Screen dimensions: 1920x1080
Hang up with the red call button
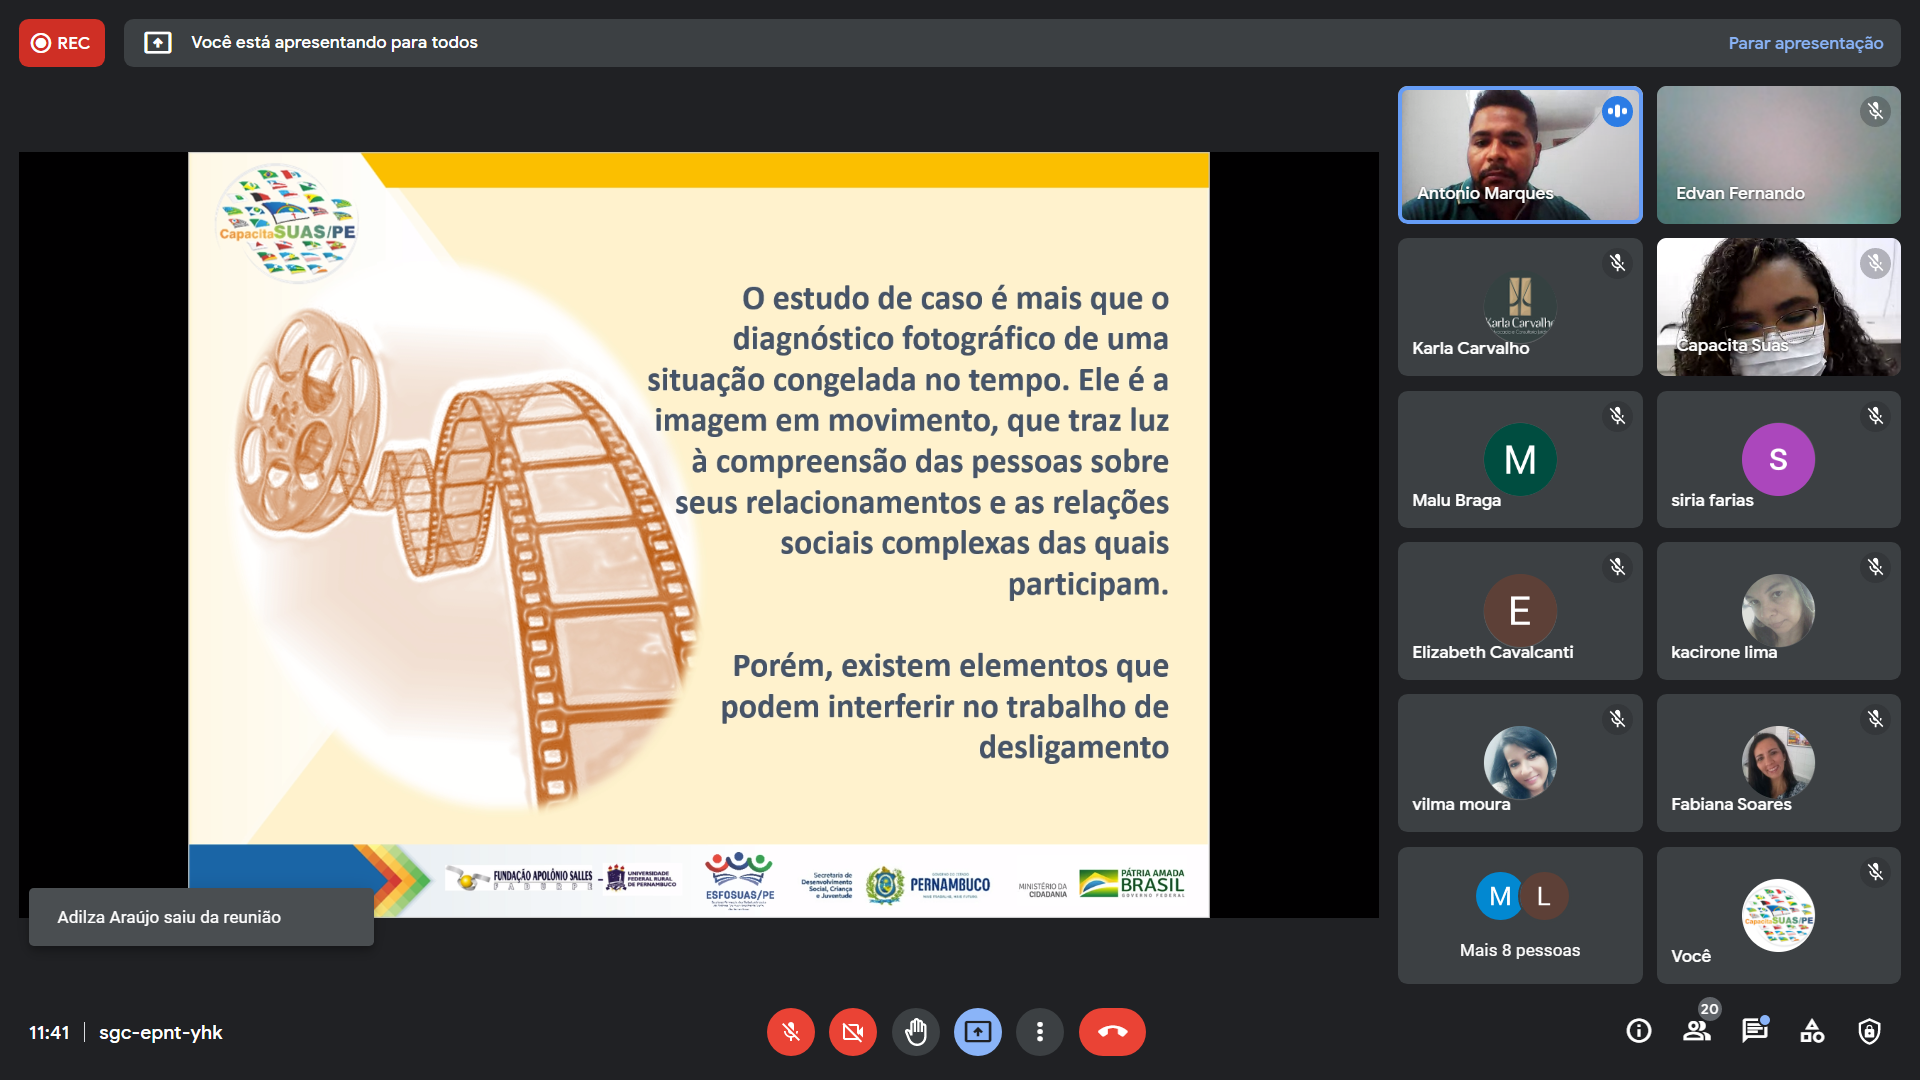point(1112,1032)
